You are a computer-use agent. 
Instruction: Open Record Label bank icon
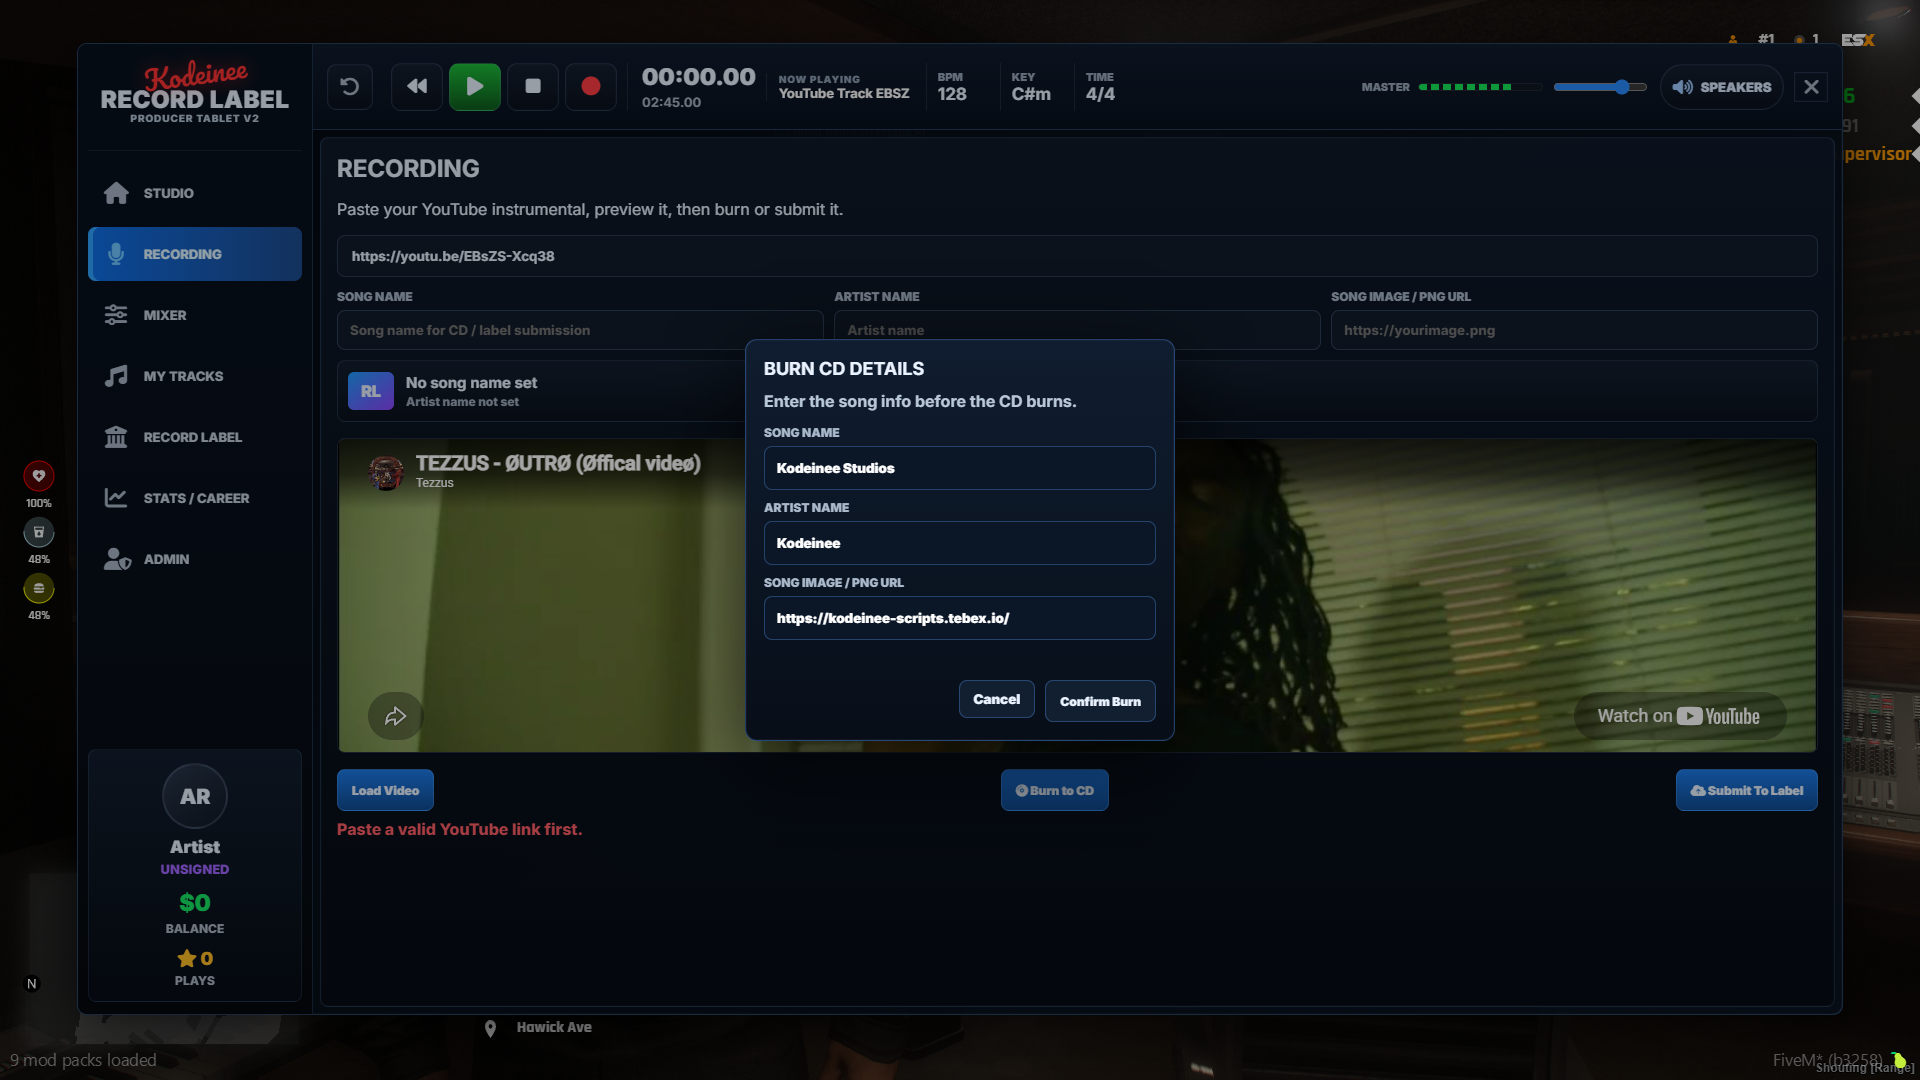point(116,437)
